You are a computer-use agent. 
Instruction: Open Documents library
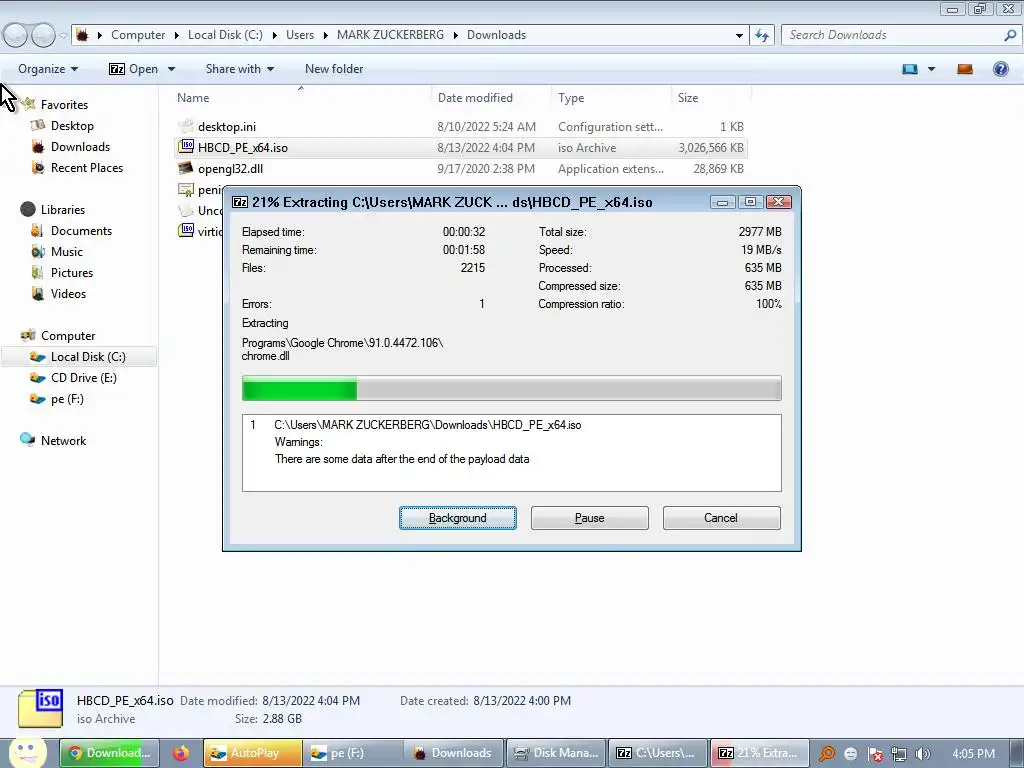81,231
